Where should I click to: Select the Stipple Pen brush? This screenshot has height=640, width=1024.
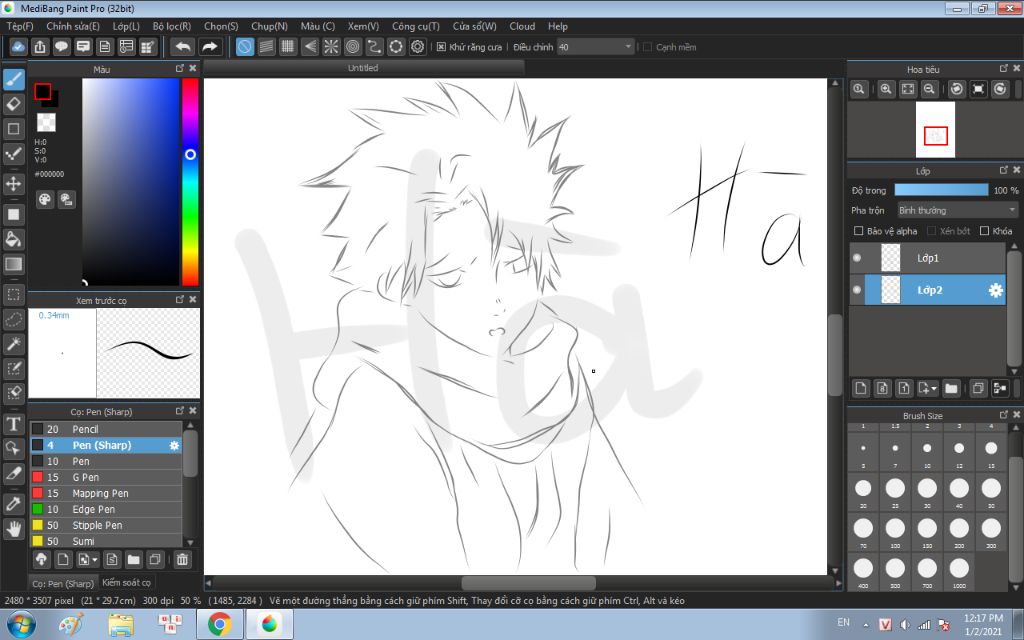click(106, 525)
